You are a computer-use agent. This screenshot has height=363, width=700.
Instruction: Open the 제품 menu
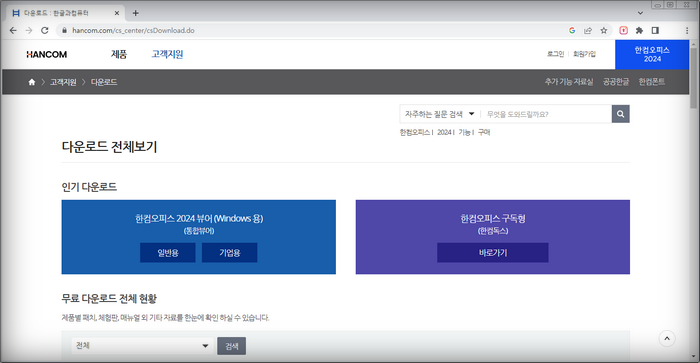[119, 54]
